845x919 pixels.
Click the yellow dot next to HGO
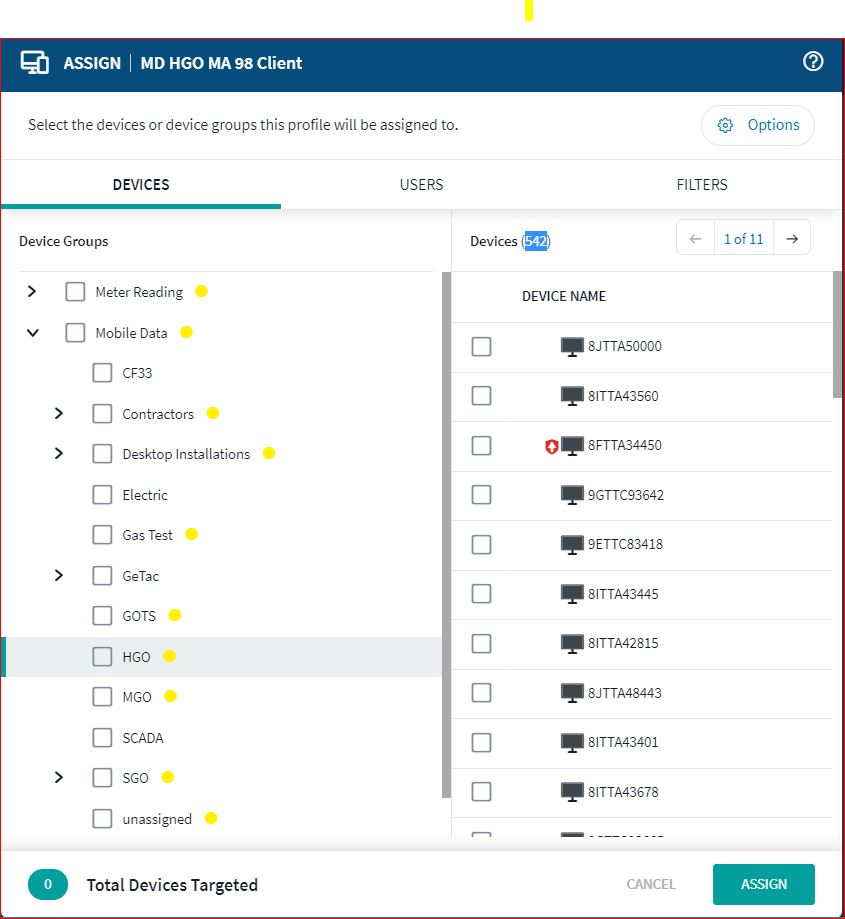coord(169,656)
